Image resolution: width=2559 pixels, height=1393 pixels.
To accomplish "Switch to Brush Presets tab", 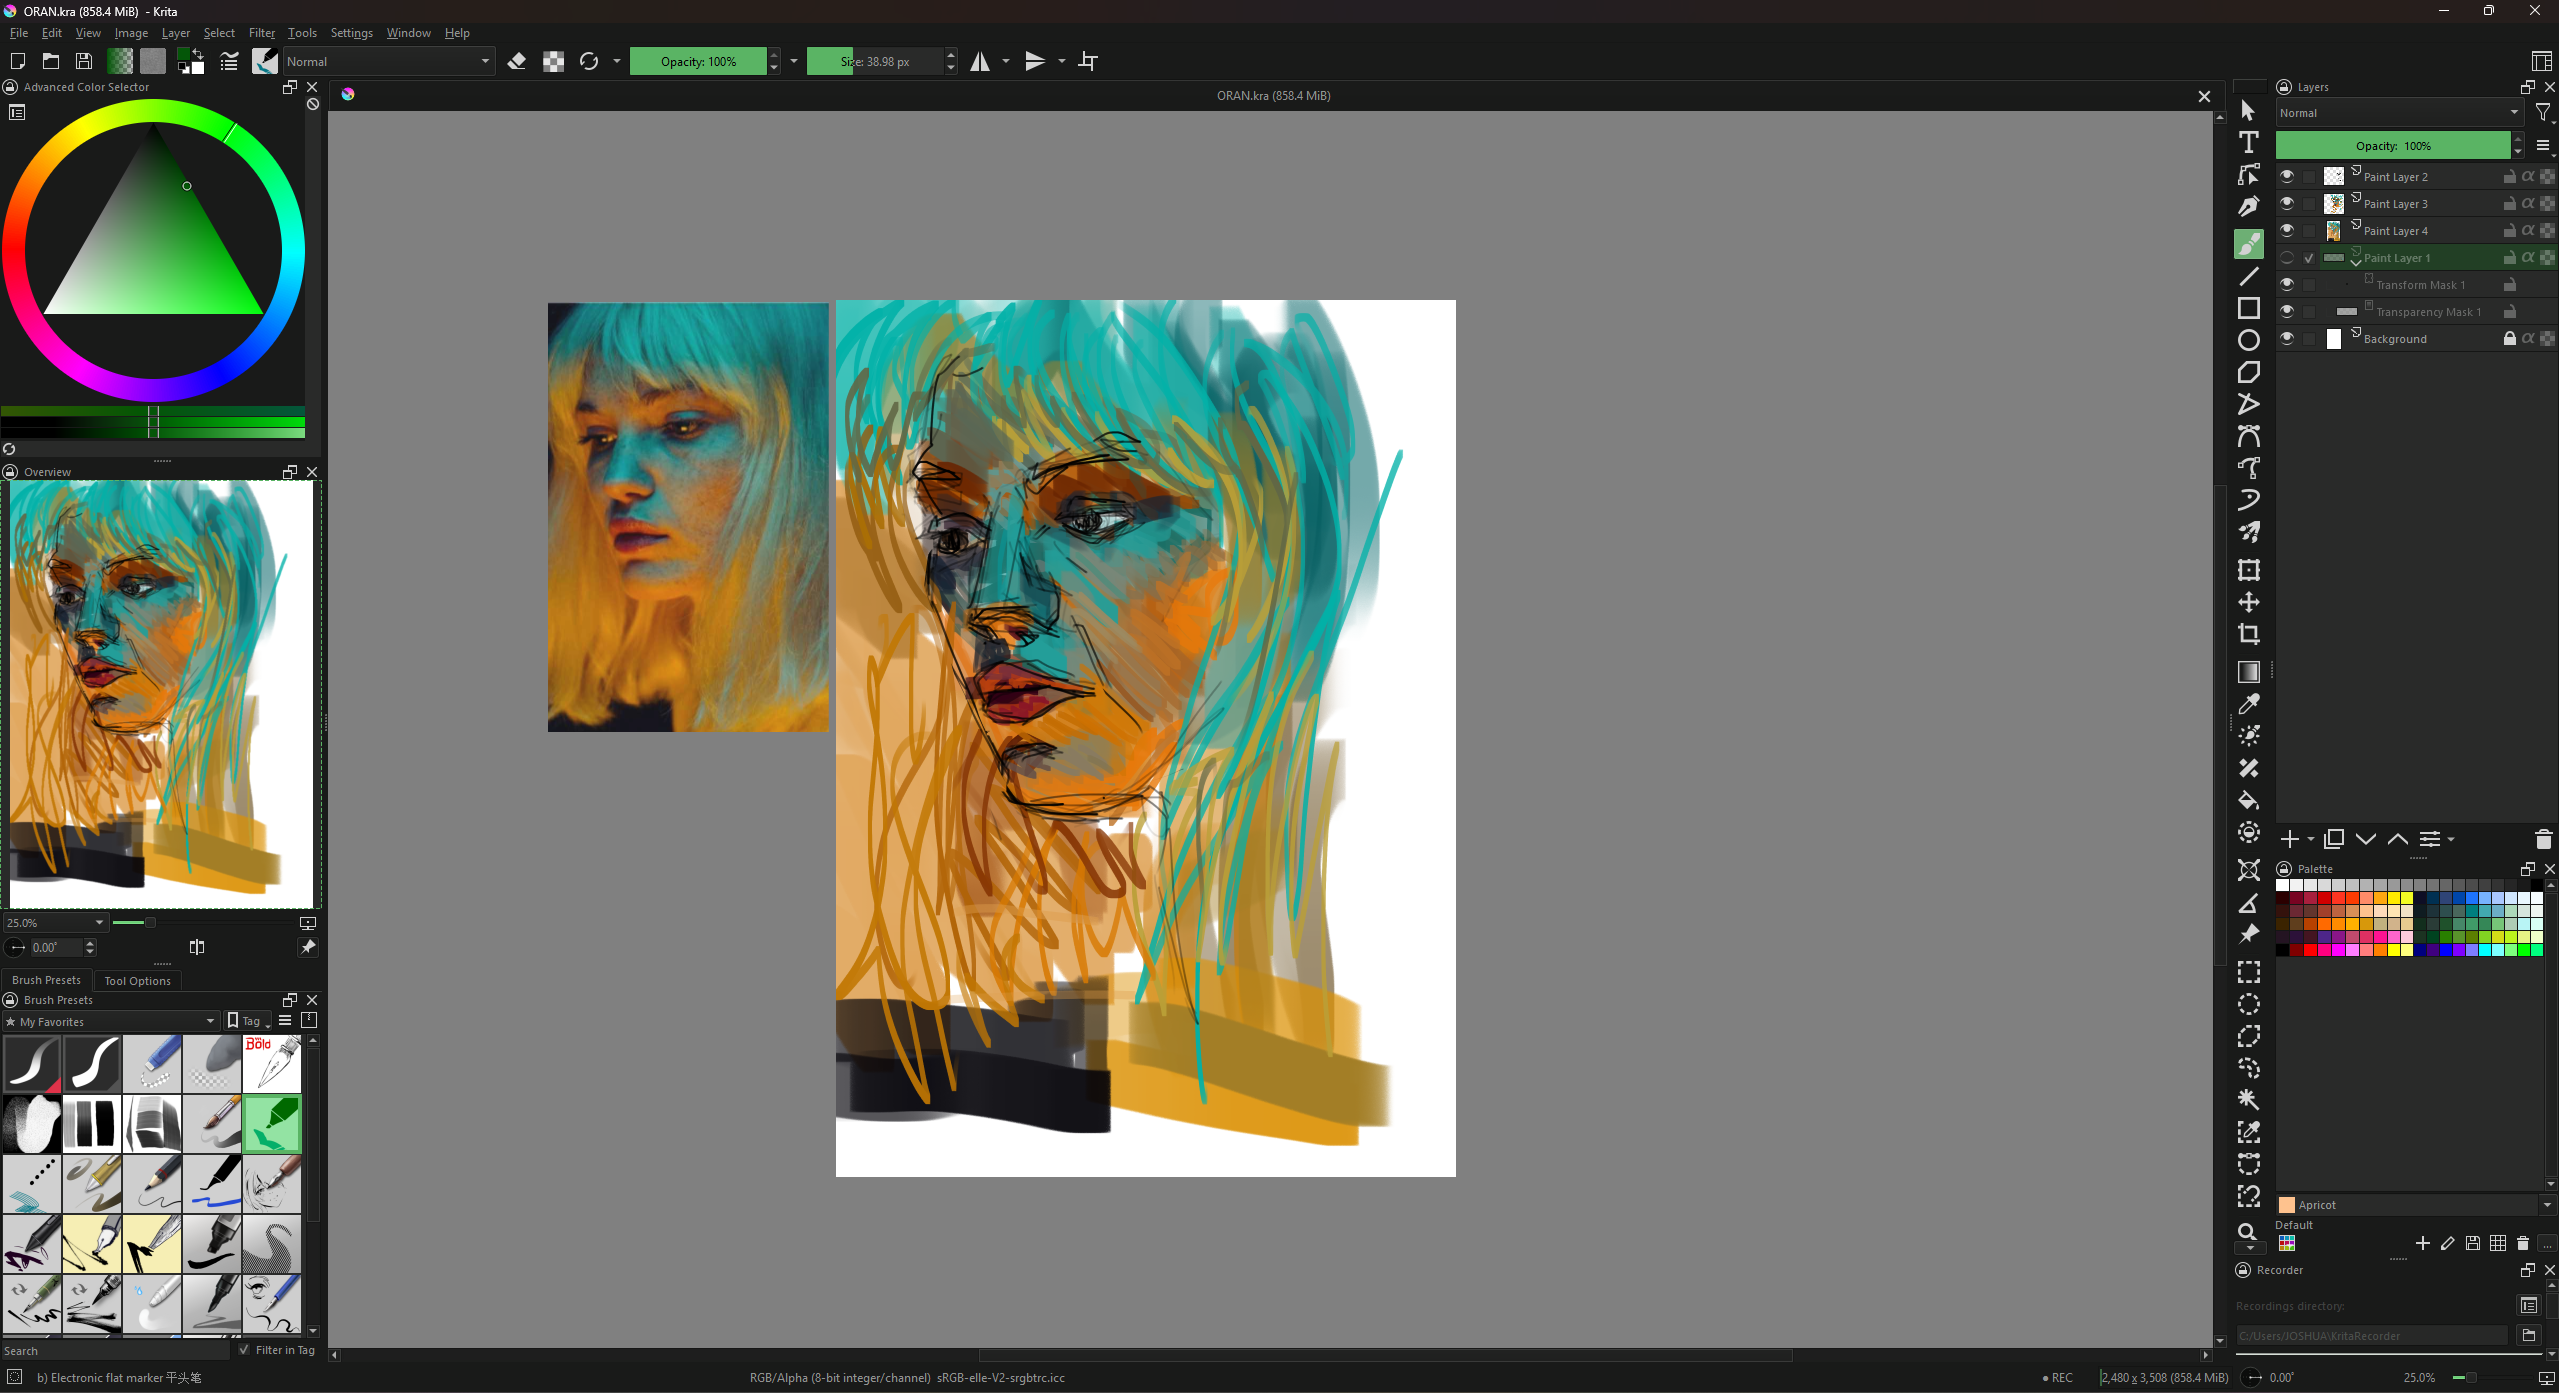I will (x=46, y=980).
